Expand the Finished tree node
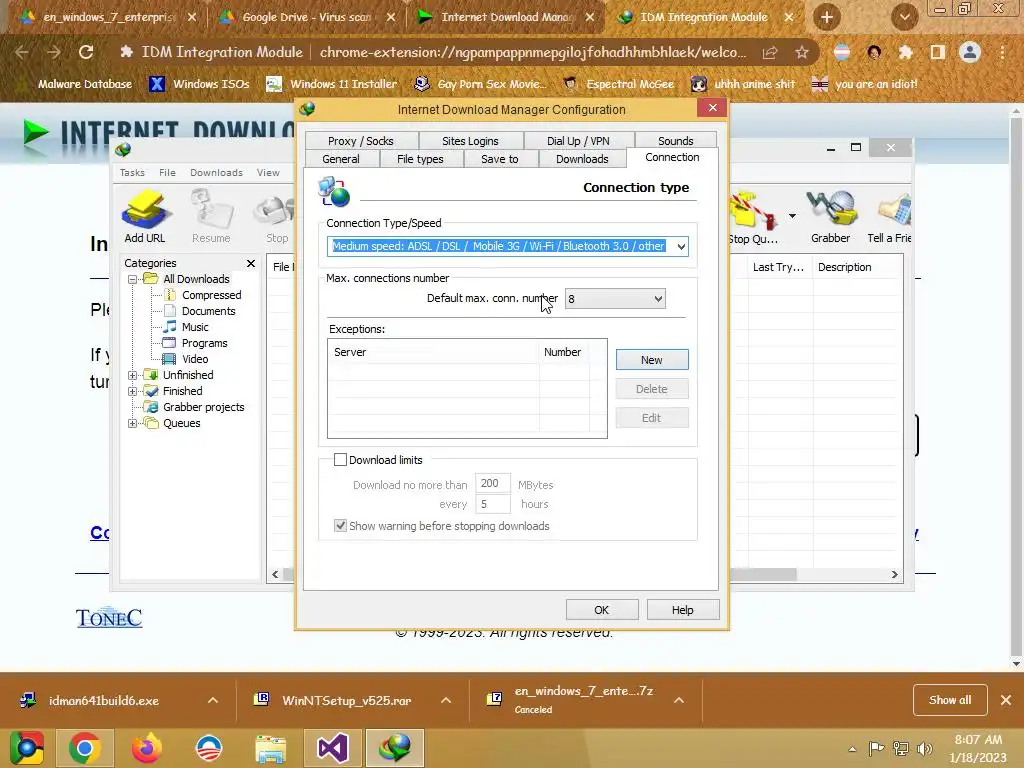The width and height of the screenshot is (1024, 768). coord(133,391)
